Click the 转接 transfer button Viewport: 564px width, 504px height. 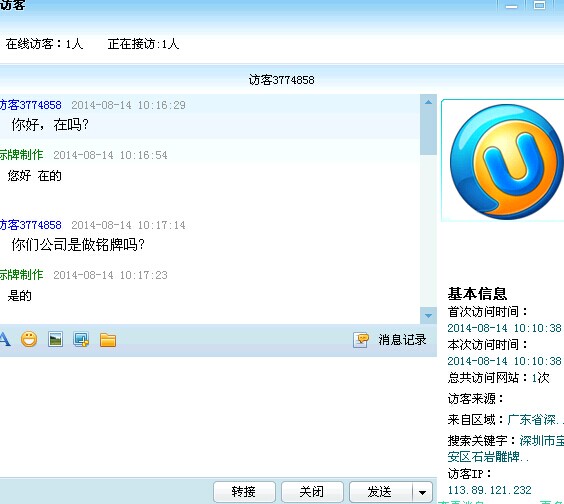point(244,491)
